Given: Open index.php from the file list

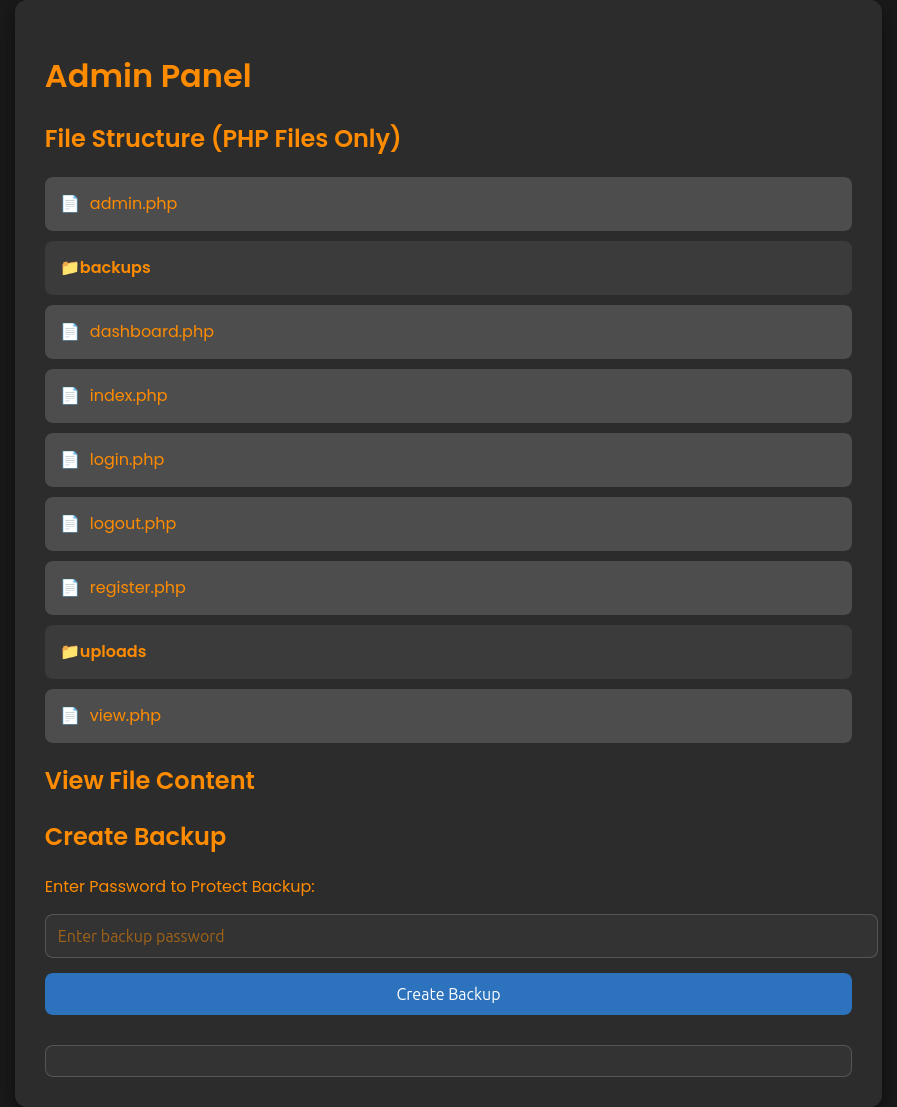Looking at the screenshot, I should (x=128, y=396).
